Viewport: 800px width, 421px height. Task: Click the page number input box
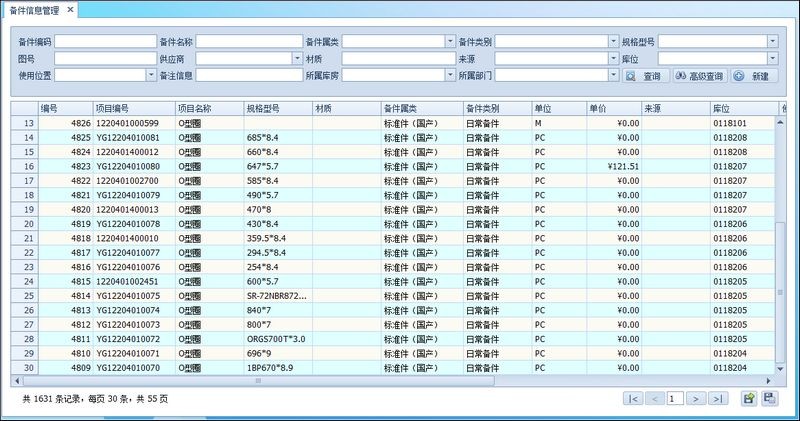point(675,399)
